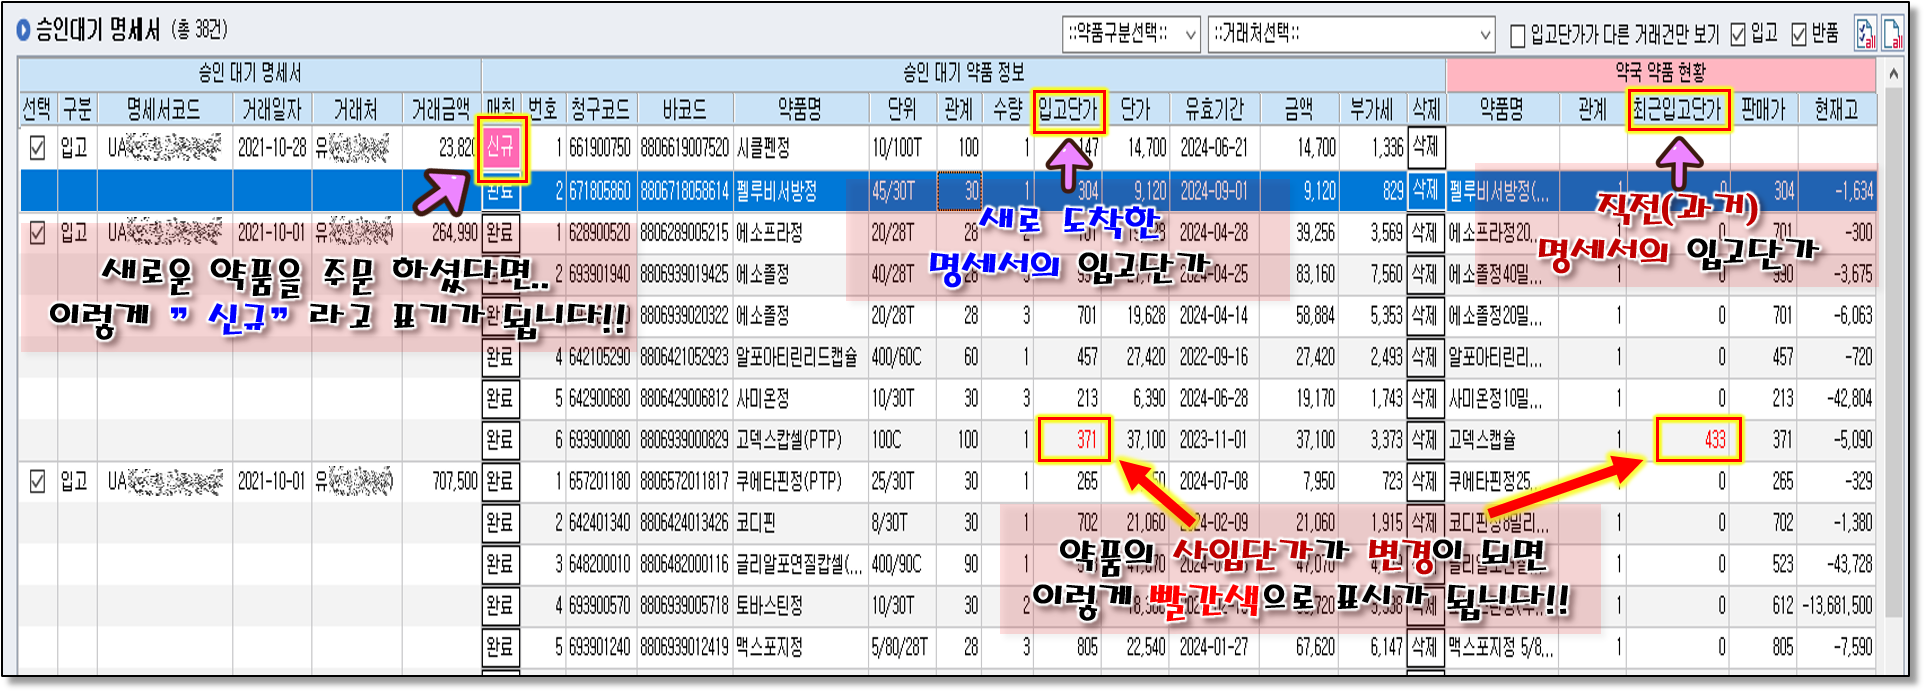The width and height of the screenshot is (1926, 693).
Task: Uncheck the 반품 filter checkbox
Action: [x=1799, y=35]
